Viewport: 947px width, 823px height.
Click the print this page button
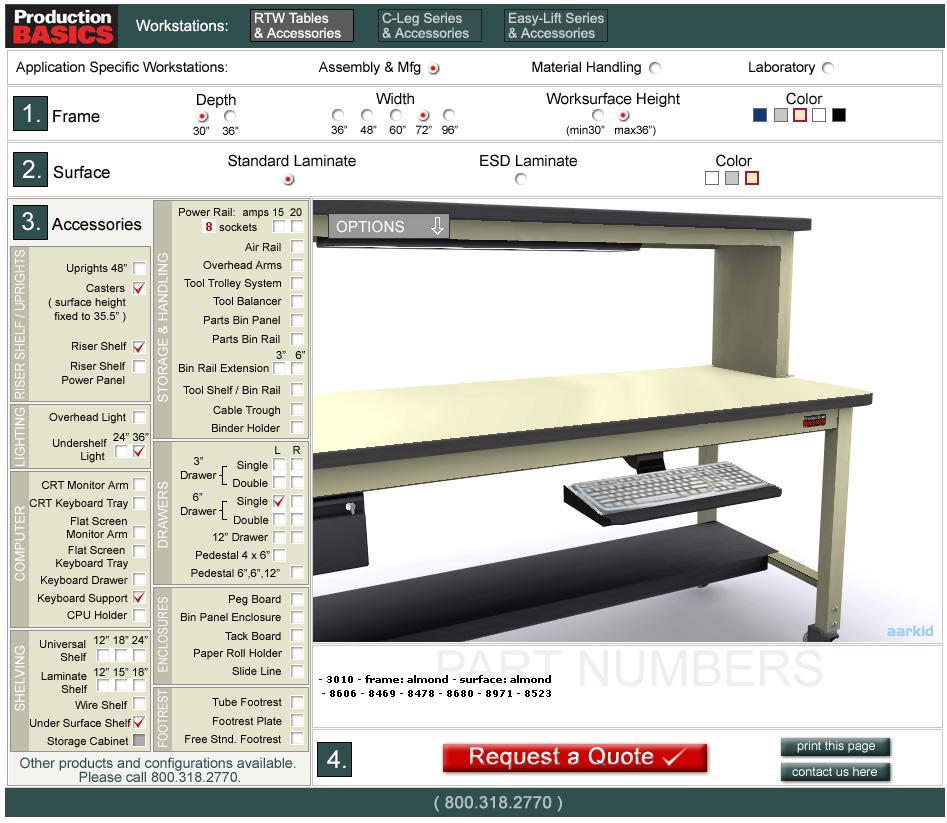(835, 746)
